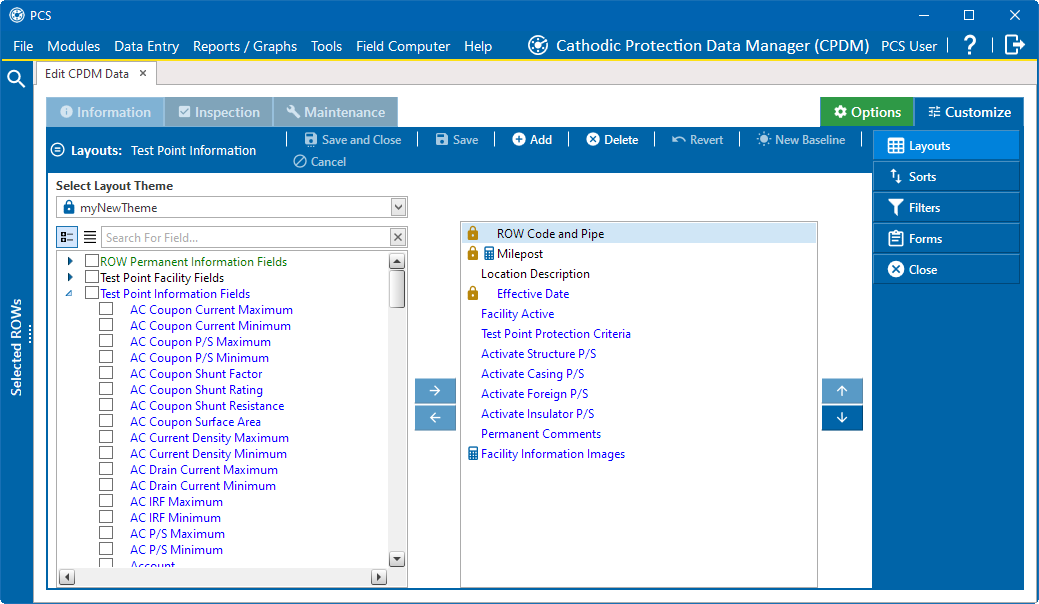Check AC Coupon Shunt Factor
The width and height of the screenshot is (1039, 604).
pyautogui.click(x=106, y=373)
